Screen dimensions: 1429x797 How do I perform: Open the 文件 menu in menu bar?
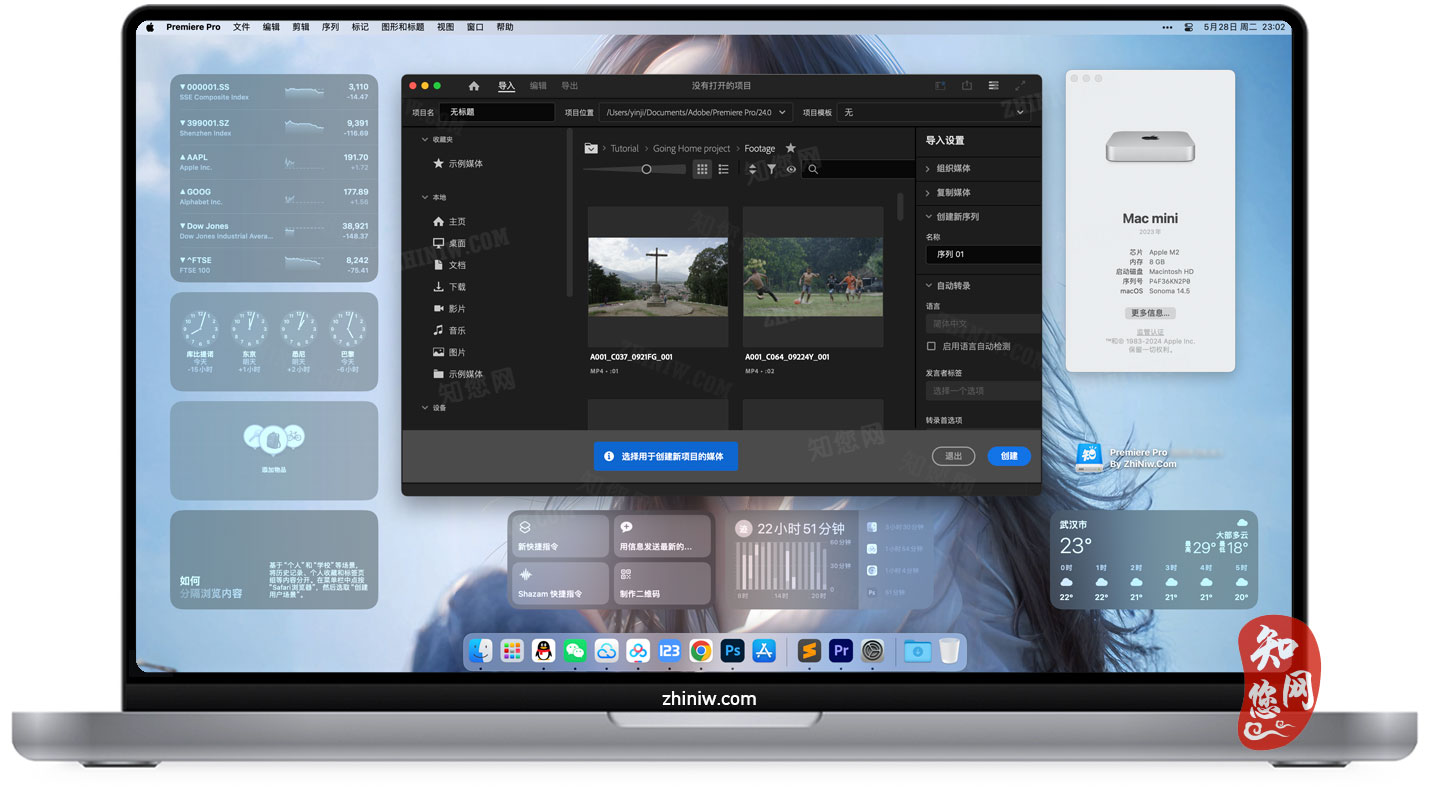click(241, 27)
